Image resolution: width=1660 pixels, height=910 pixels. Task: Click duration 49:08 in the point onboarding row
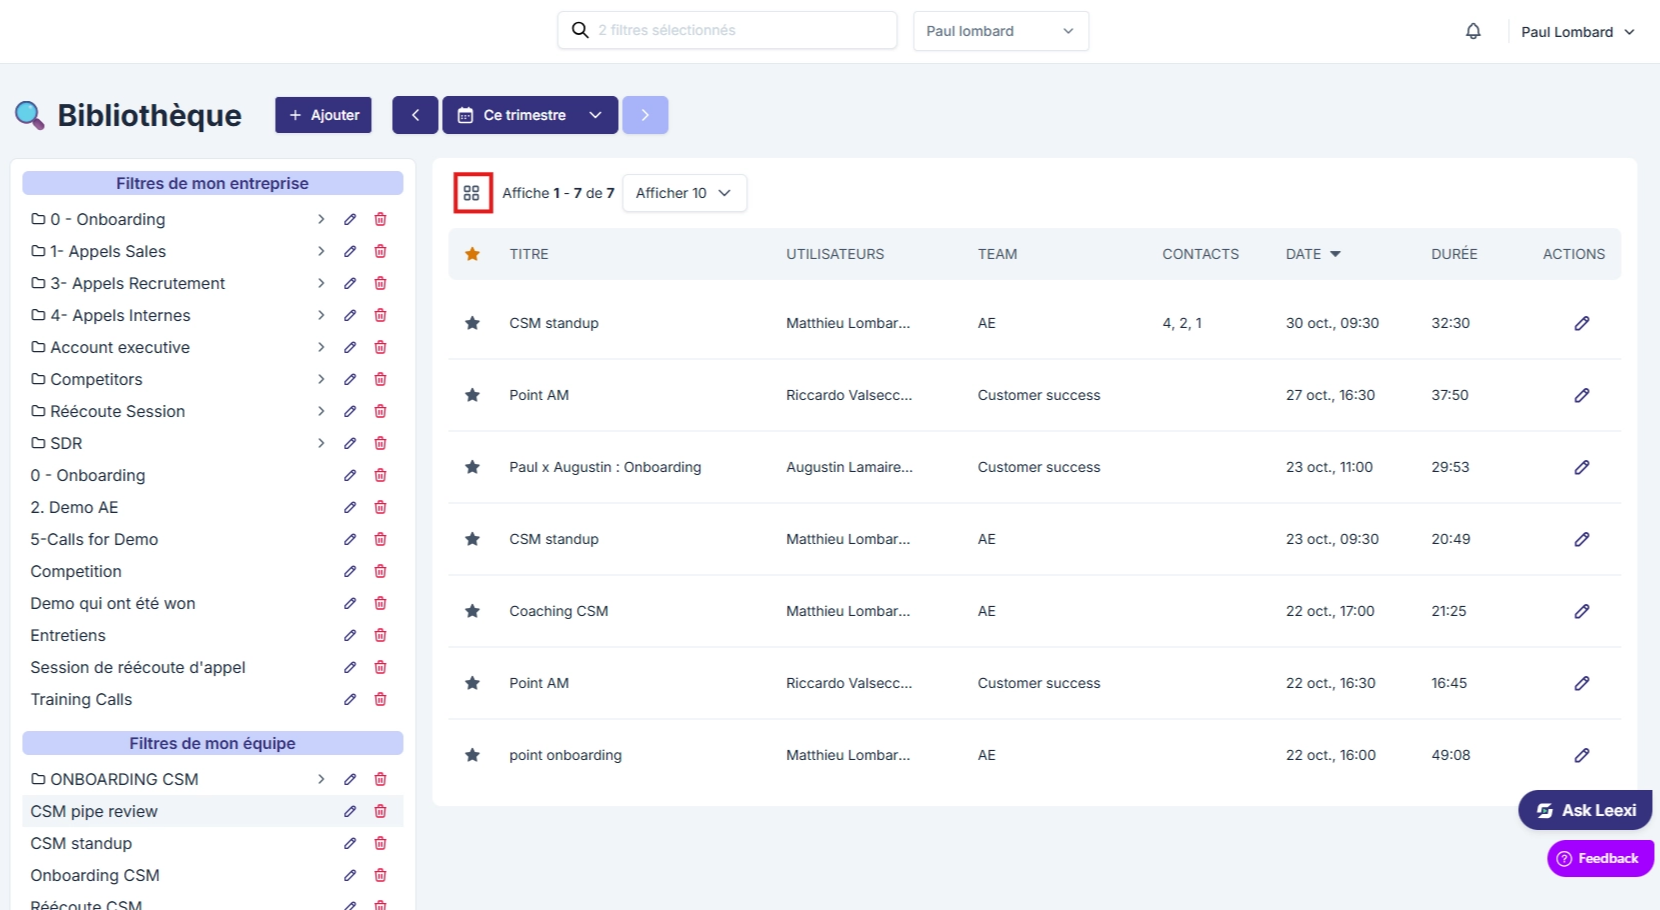coord(1450,755)
